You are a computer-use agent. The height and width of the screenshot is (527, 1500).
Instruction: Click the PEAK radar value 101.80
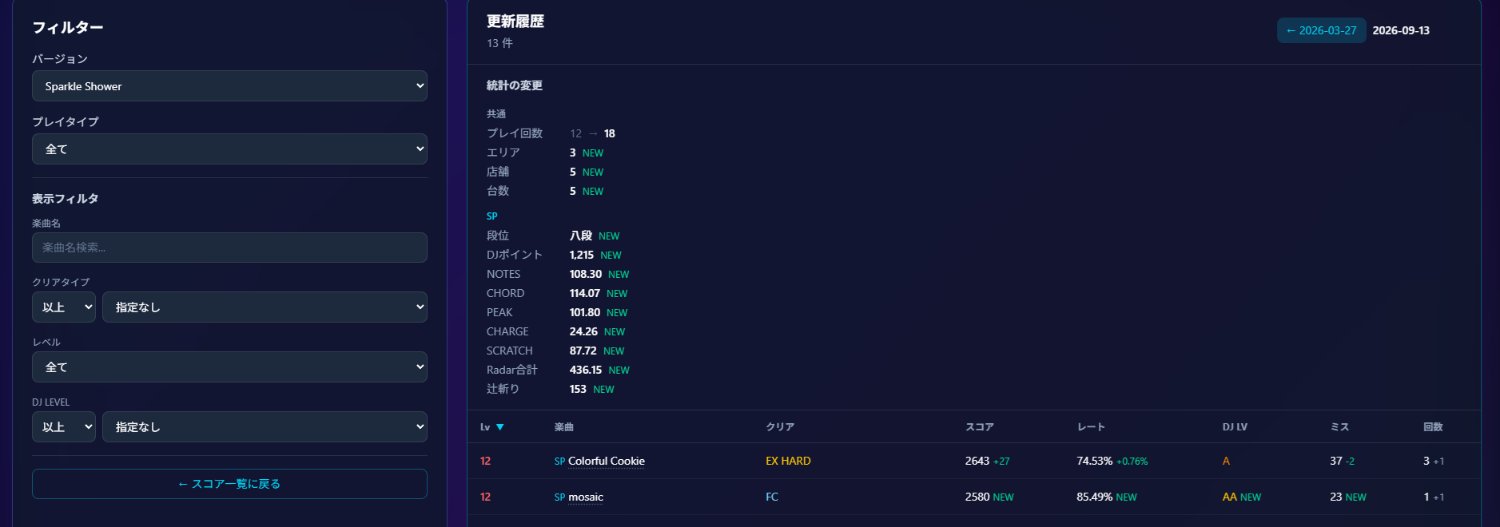[586, 312]
